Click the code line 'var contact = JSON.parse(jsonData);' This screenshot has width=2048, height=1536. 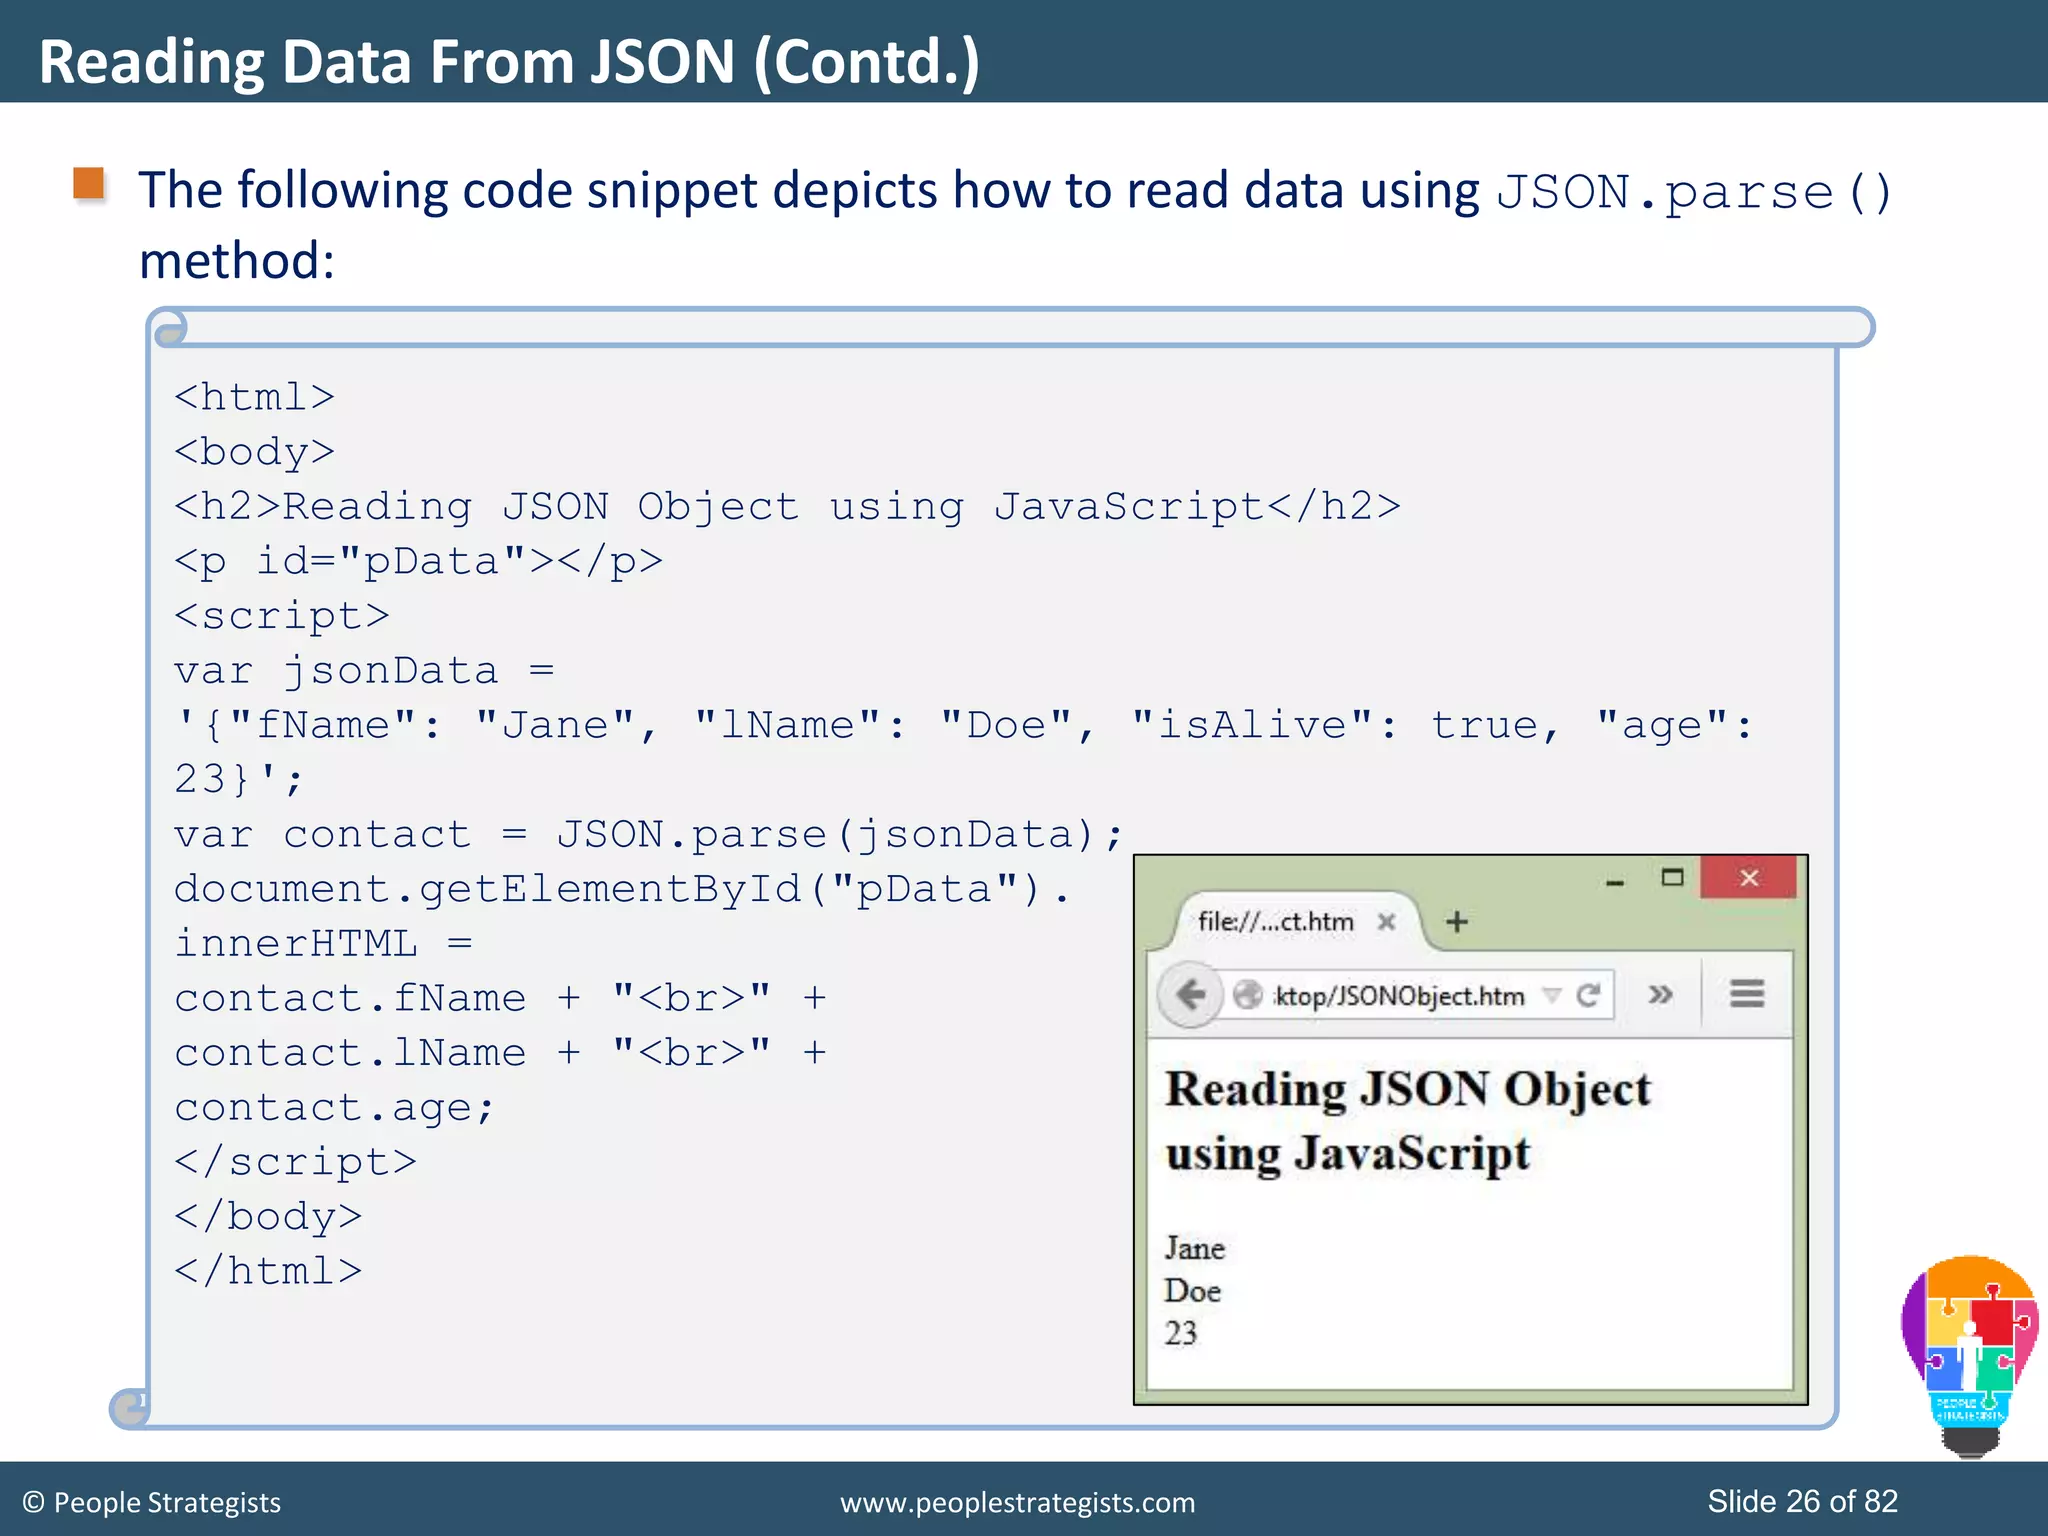click(649, 835)
